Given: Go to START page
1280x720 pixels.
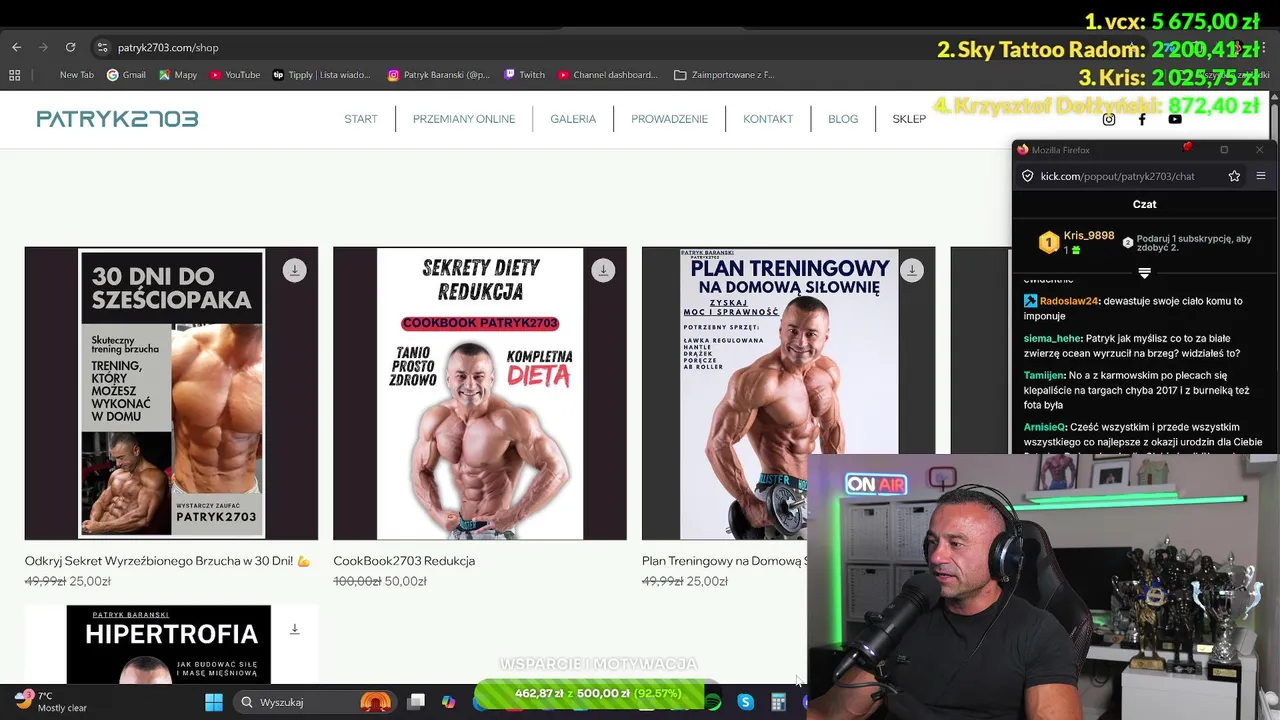Looking at the screenshot, I should coord(361,119).
